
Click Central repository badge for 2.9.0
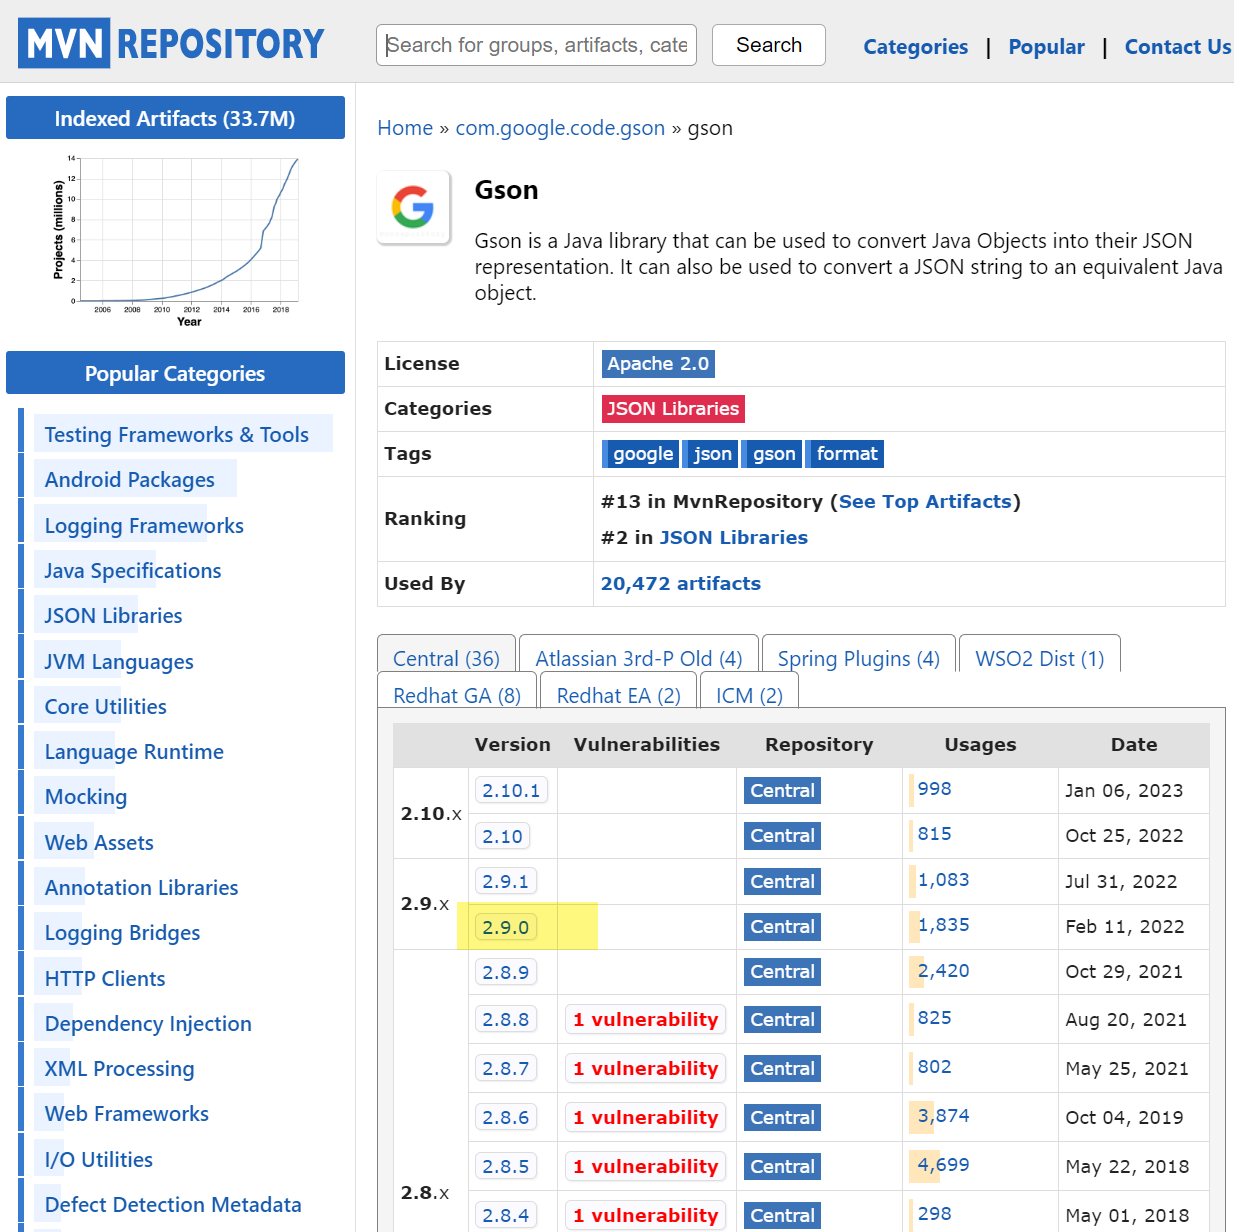pos(782,927)
